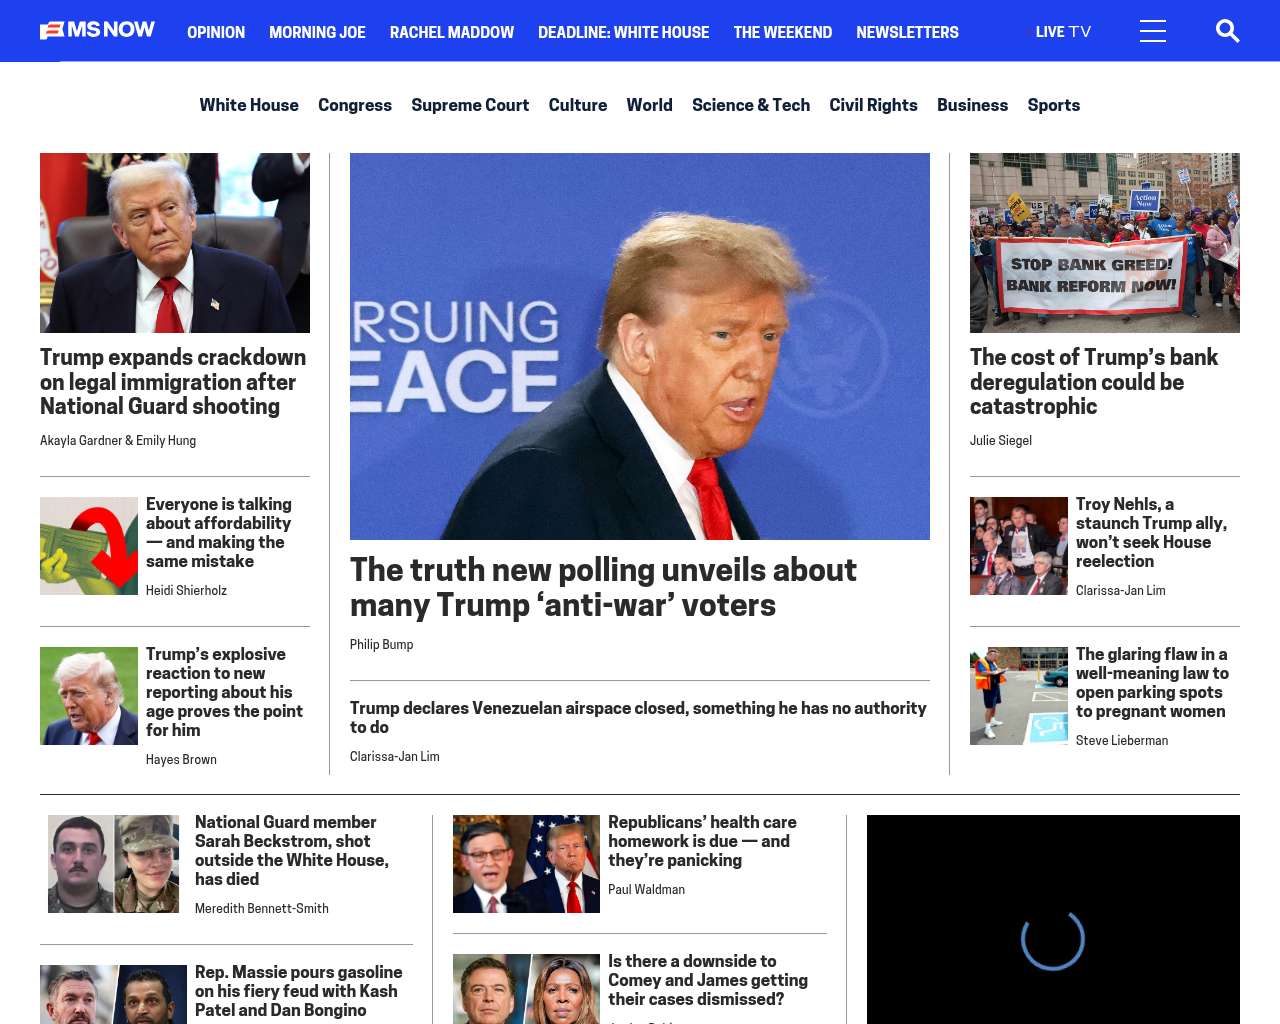View author Steve Lieberman
Image resolution: width=1280 pixels, height=1024 pixels.
click(1122, 740)
